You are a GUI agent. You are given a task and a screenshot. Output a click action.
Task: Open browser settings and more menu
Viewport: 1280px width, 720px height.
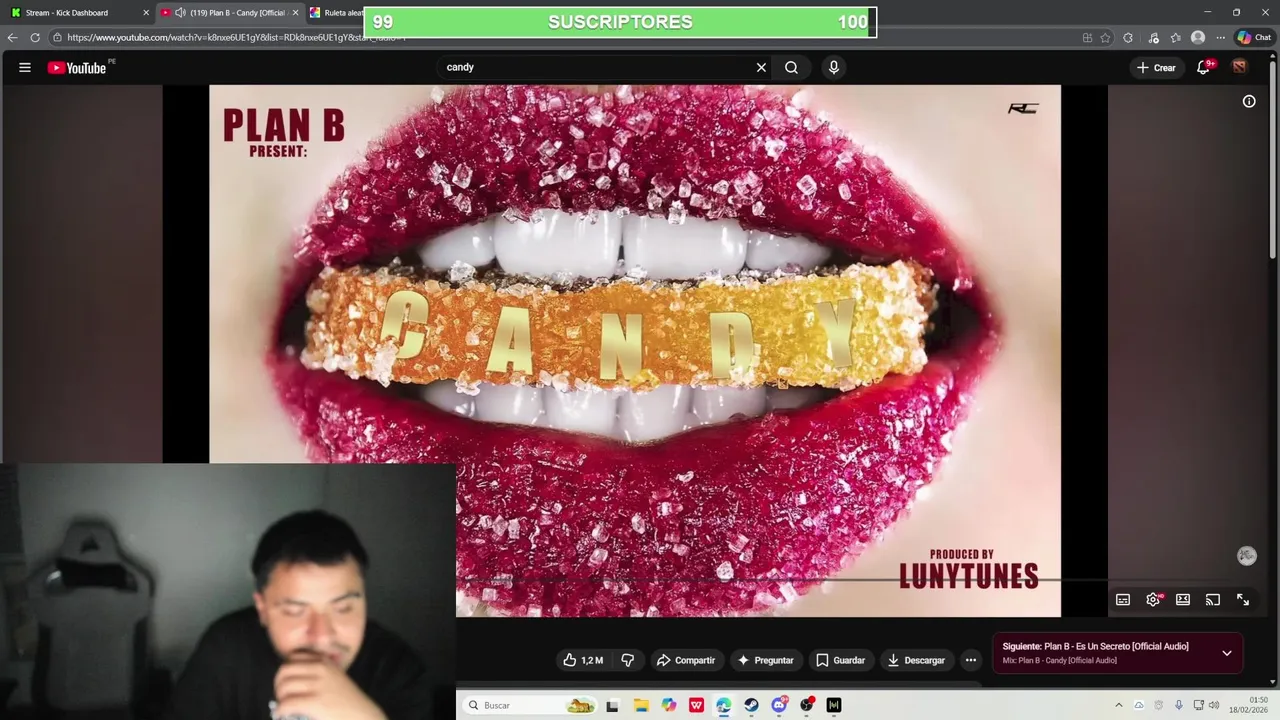[1221, 37]
